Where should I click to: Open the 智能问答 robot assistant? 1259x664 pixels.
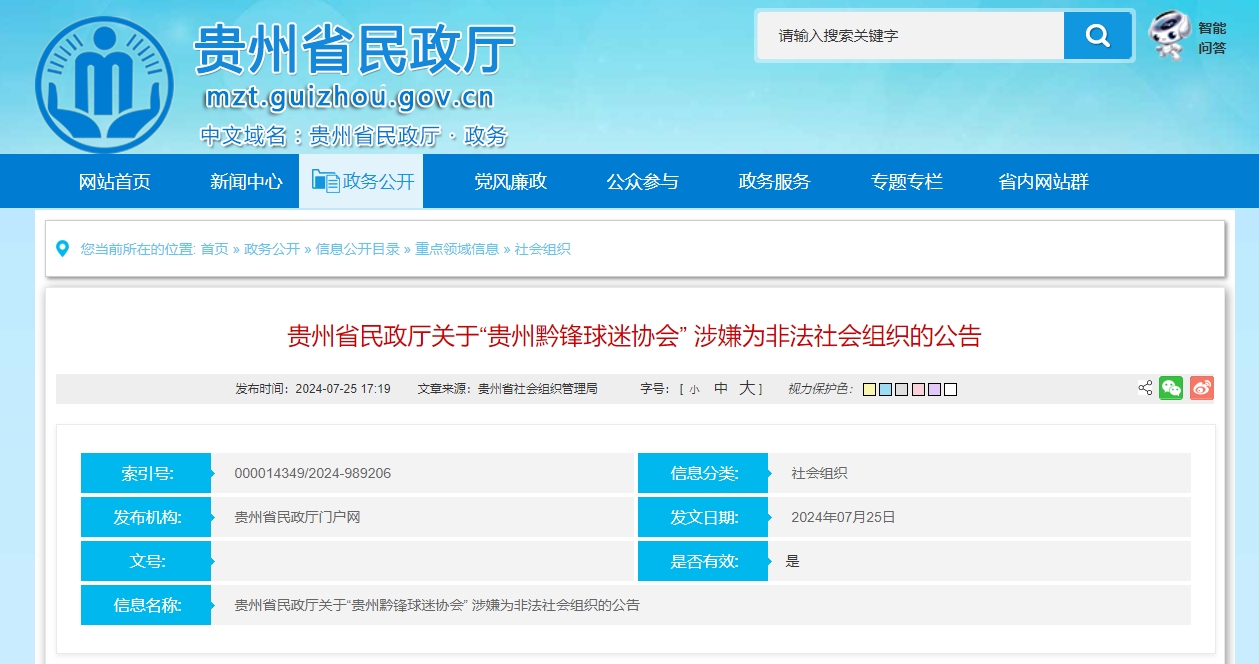[1187, 37]
